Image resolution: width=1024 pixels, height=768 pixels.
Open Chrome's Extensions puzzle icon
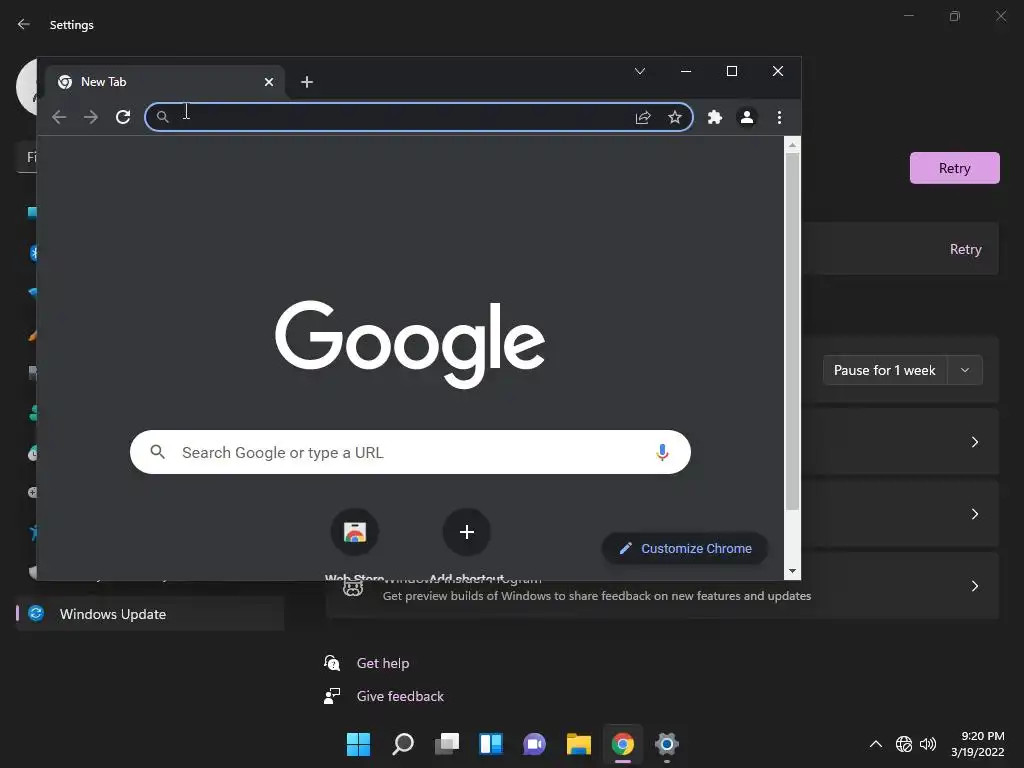coord(715,117)
